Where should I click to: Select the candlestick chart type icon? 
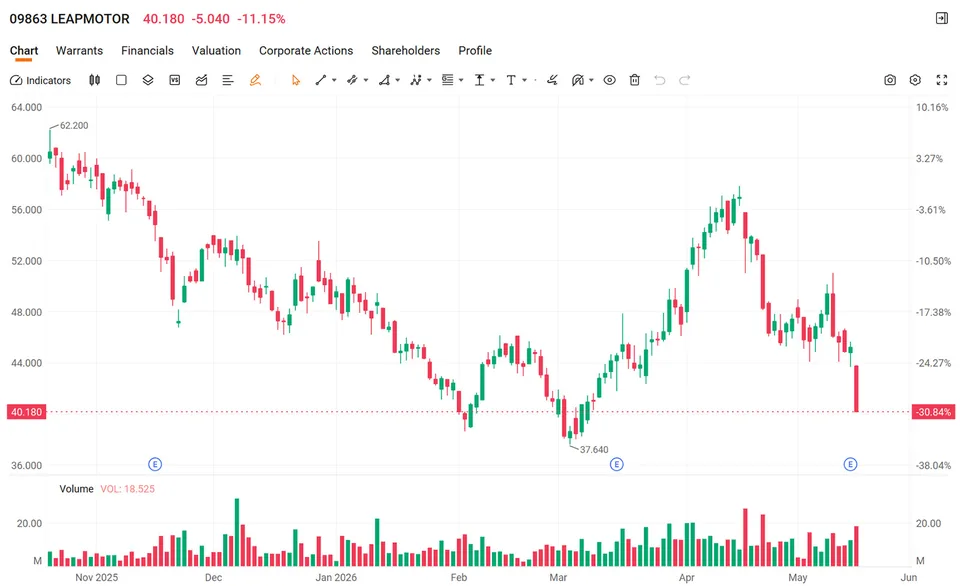(94, 80)
